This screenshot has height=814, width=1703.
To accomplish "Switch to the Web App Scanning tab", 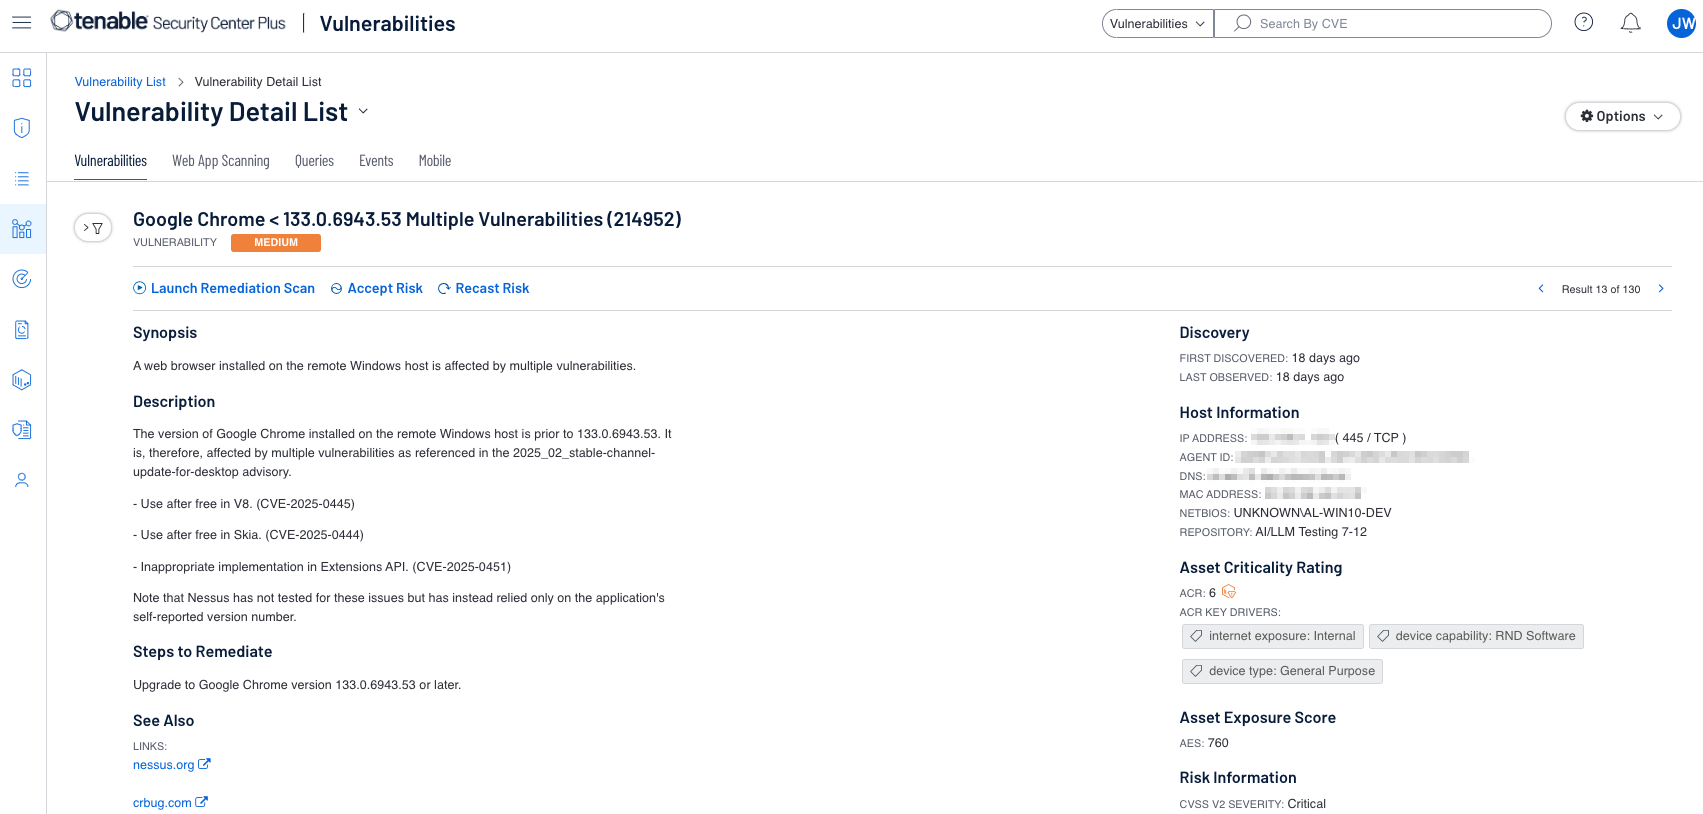I will (x=221, y=161).
